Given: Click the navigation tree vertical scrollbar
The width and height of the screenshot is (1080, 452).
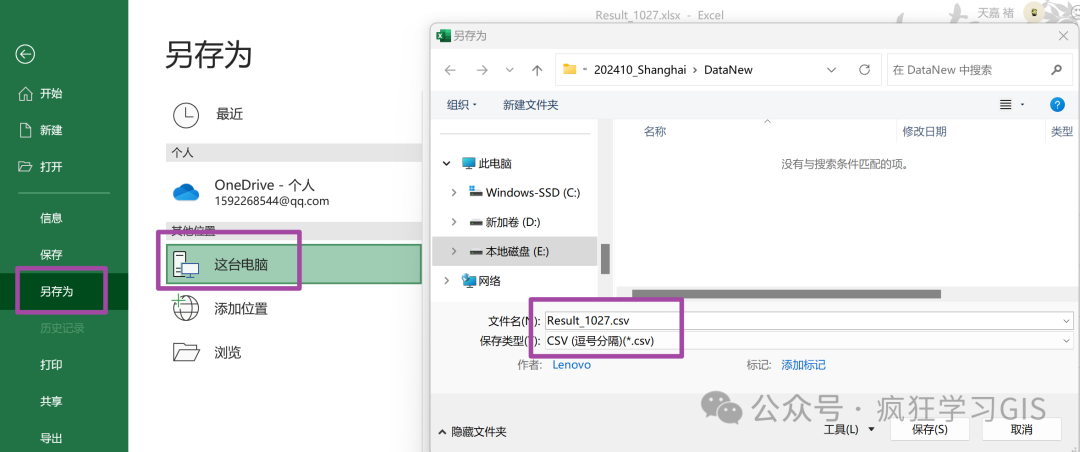Looking at the screenshot, I should click(x=605, y=258).
